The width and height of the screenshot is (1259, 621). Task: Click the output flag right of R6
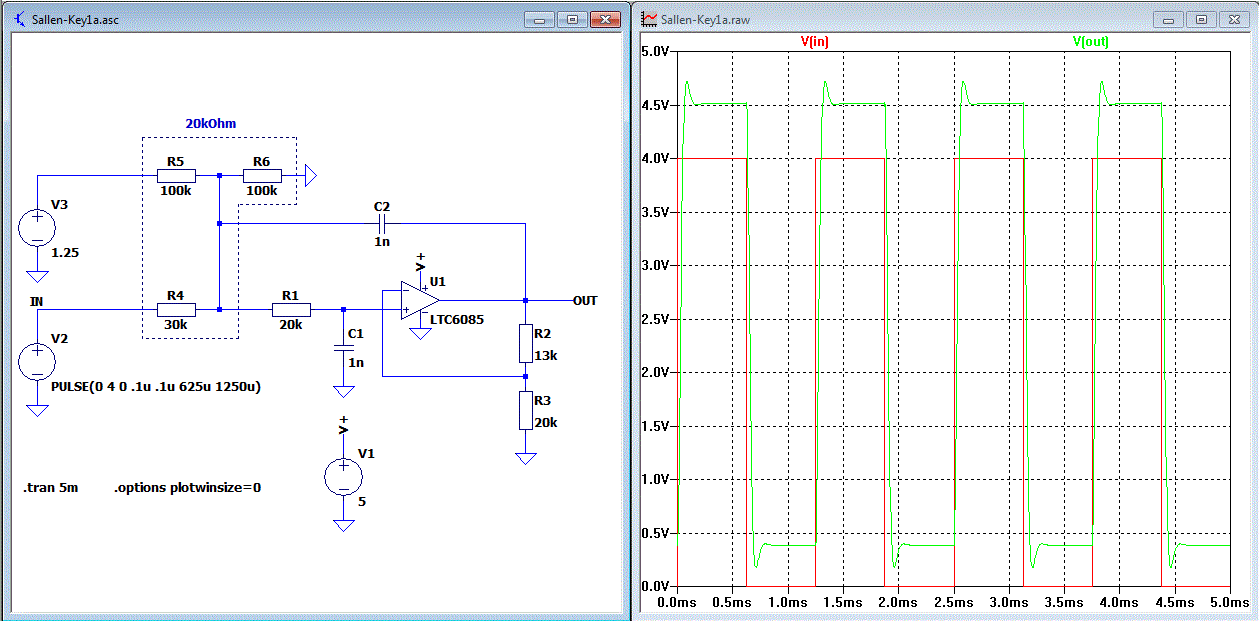click(310, 175)
